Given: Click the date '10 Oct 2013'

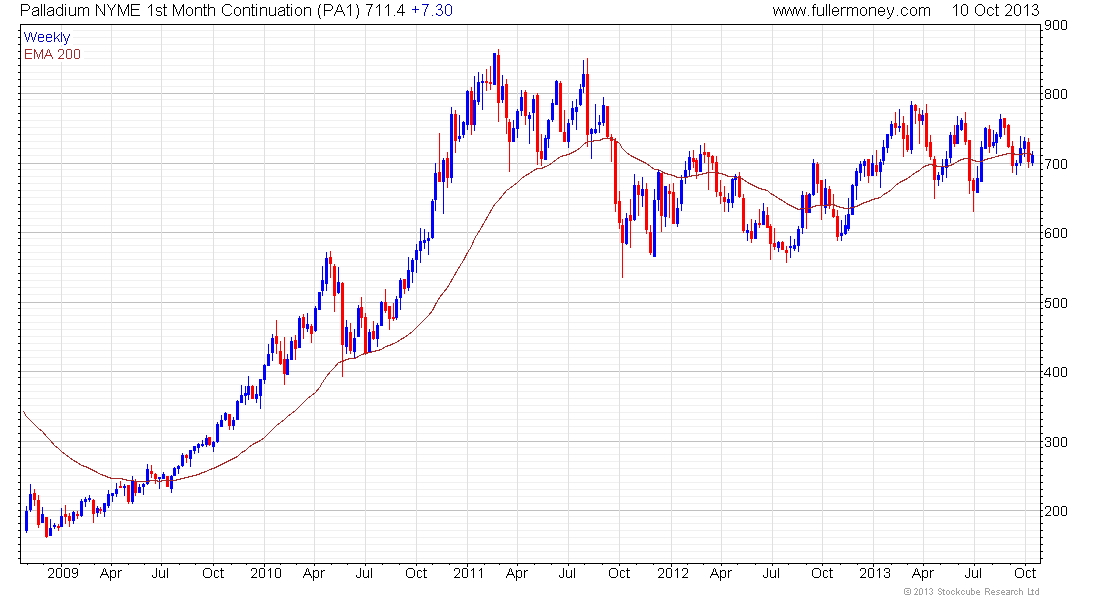Looking at the screenshot, I should pos(995,11).
